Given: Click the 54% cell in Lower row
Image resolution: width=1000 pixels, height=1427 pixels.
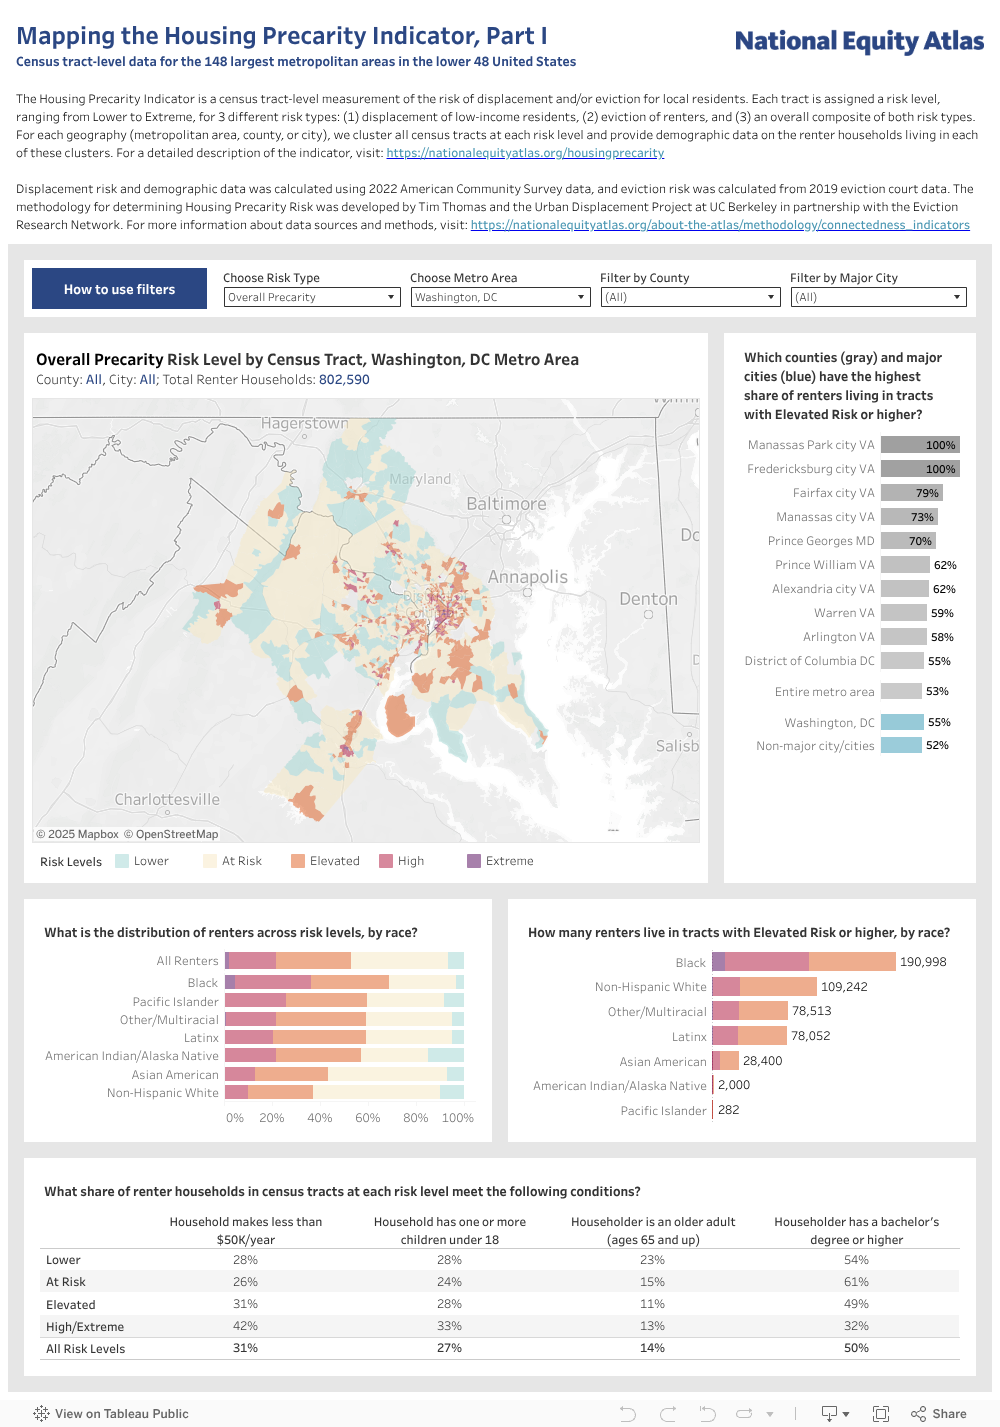Looking at the screenshot, I should [x=857, y=1260].
